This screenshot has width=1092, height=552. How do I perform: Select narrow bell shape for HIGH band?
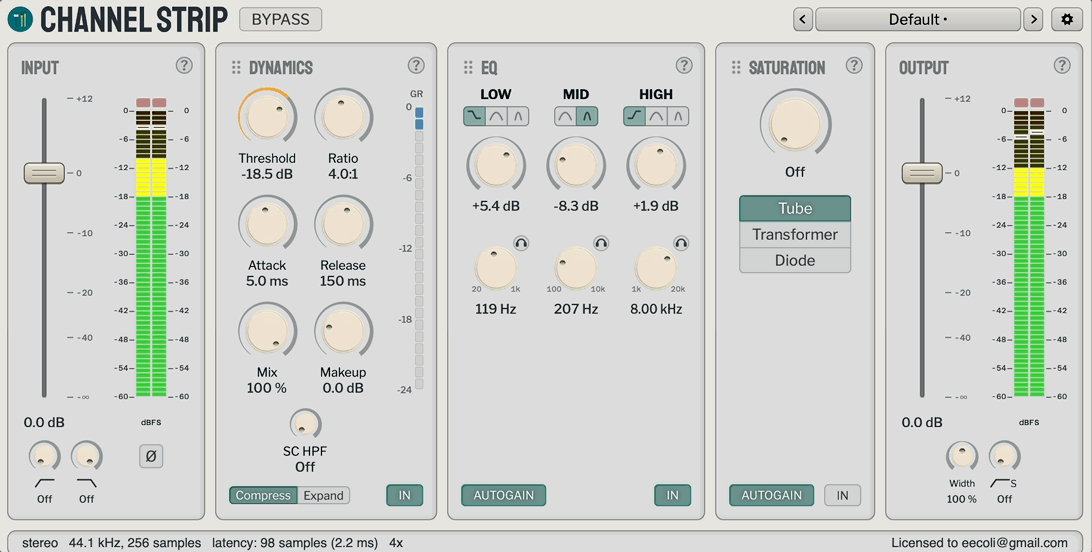[x=678, y=116]
